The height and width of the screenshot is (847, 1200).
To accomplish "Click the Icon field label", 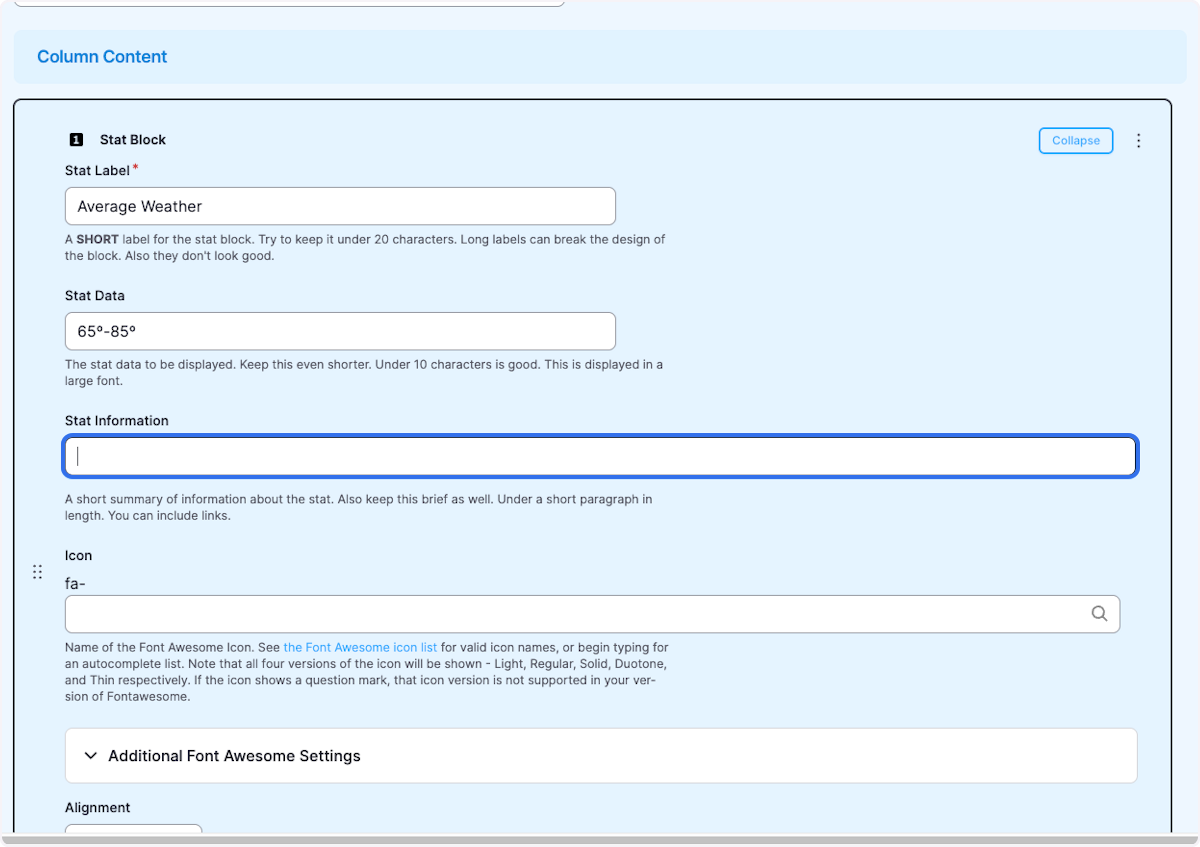I will 79,556.
